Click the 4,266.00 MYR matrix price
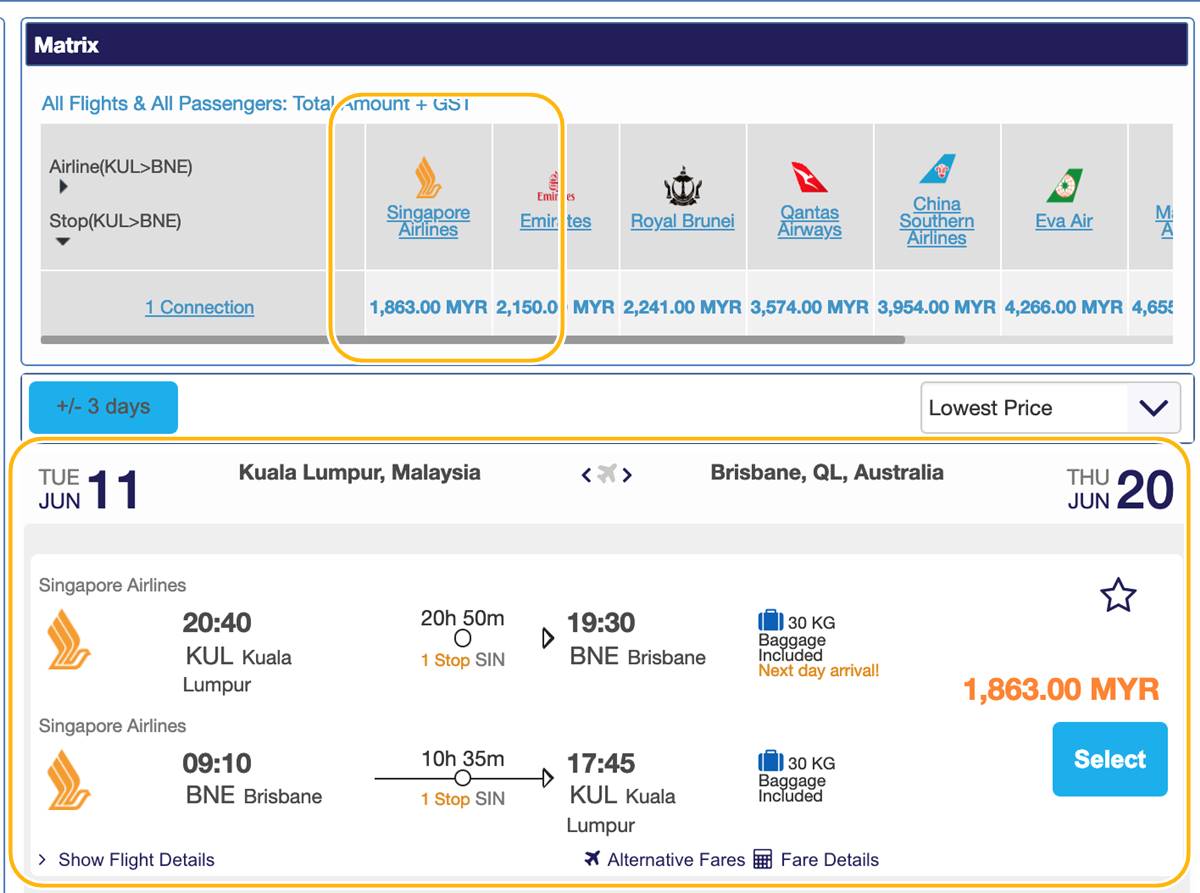The image size is (1200, 893). [x=1063, y=307]
